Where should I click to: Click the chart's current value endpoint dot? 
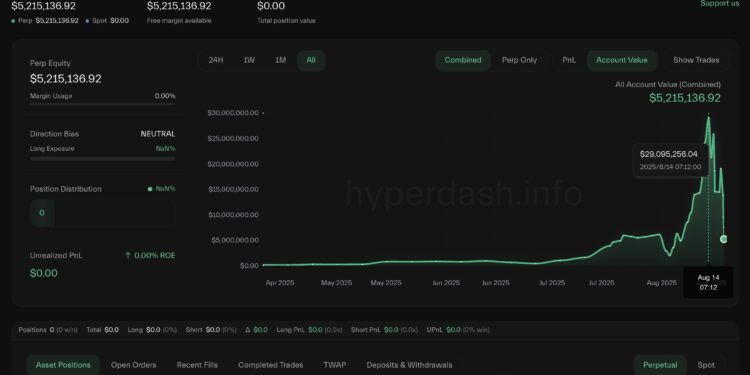coord(724,239)
